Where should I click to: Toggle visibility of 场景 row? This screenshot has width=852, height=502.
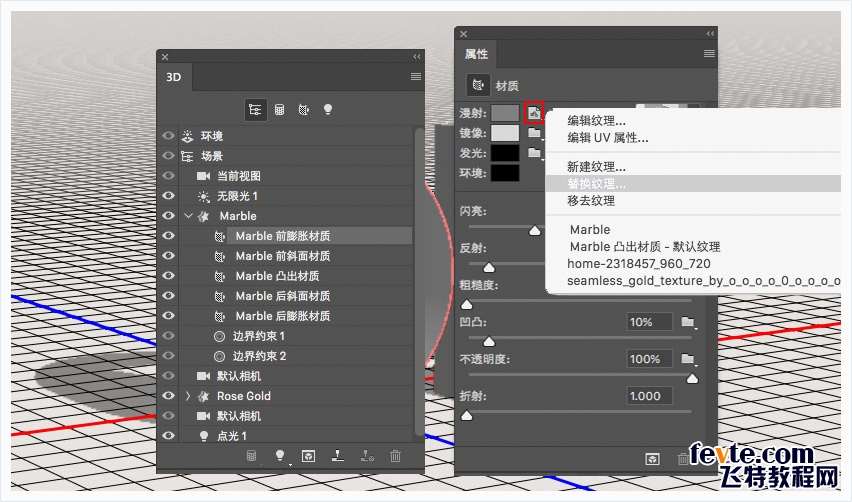tap(168, 156)
